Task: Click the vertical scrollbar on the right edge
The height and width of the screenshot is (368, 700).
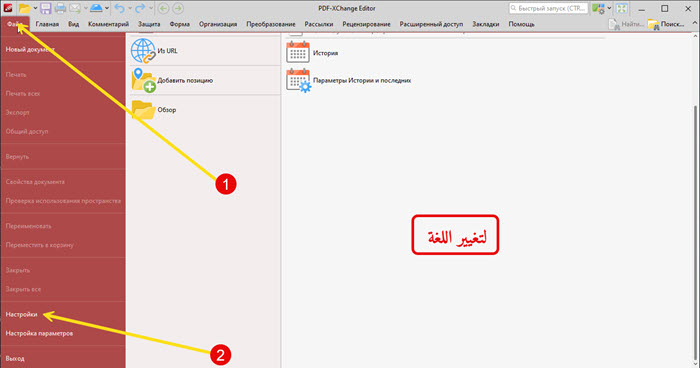Action: point(696,232)
